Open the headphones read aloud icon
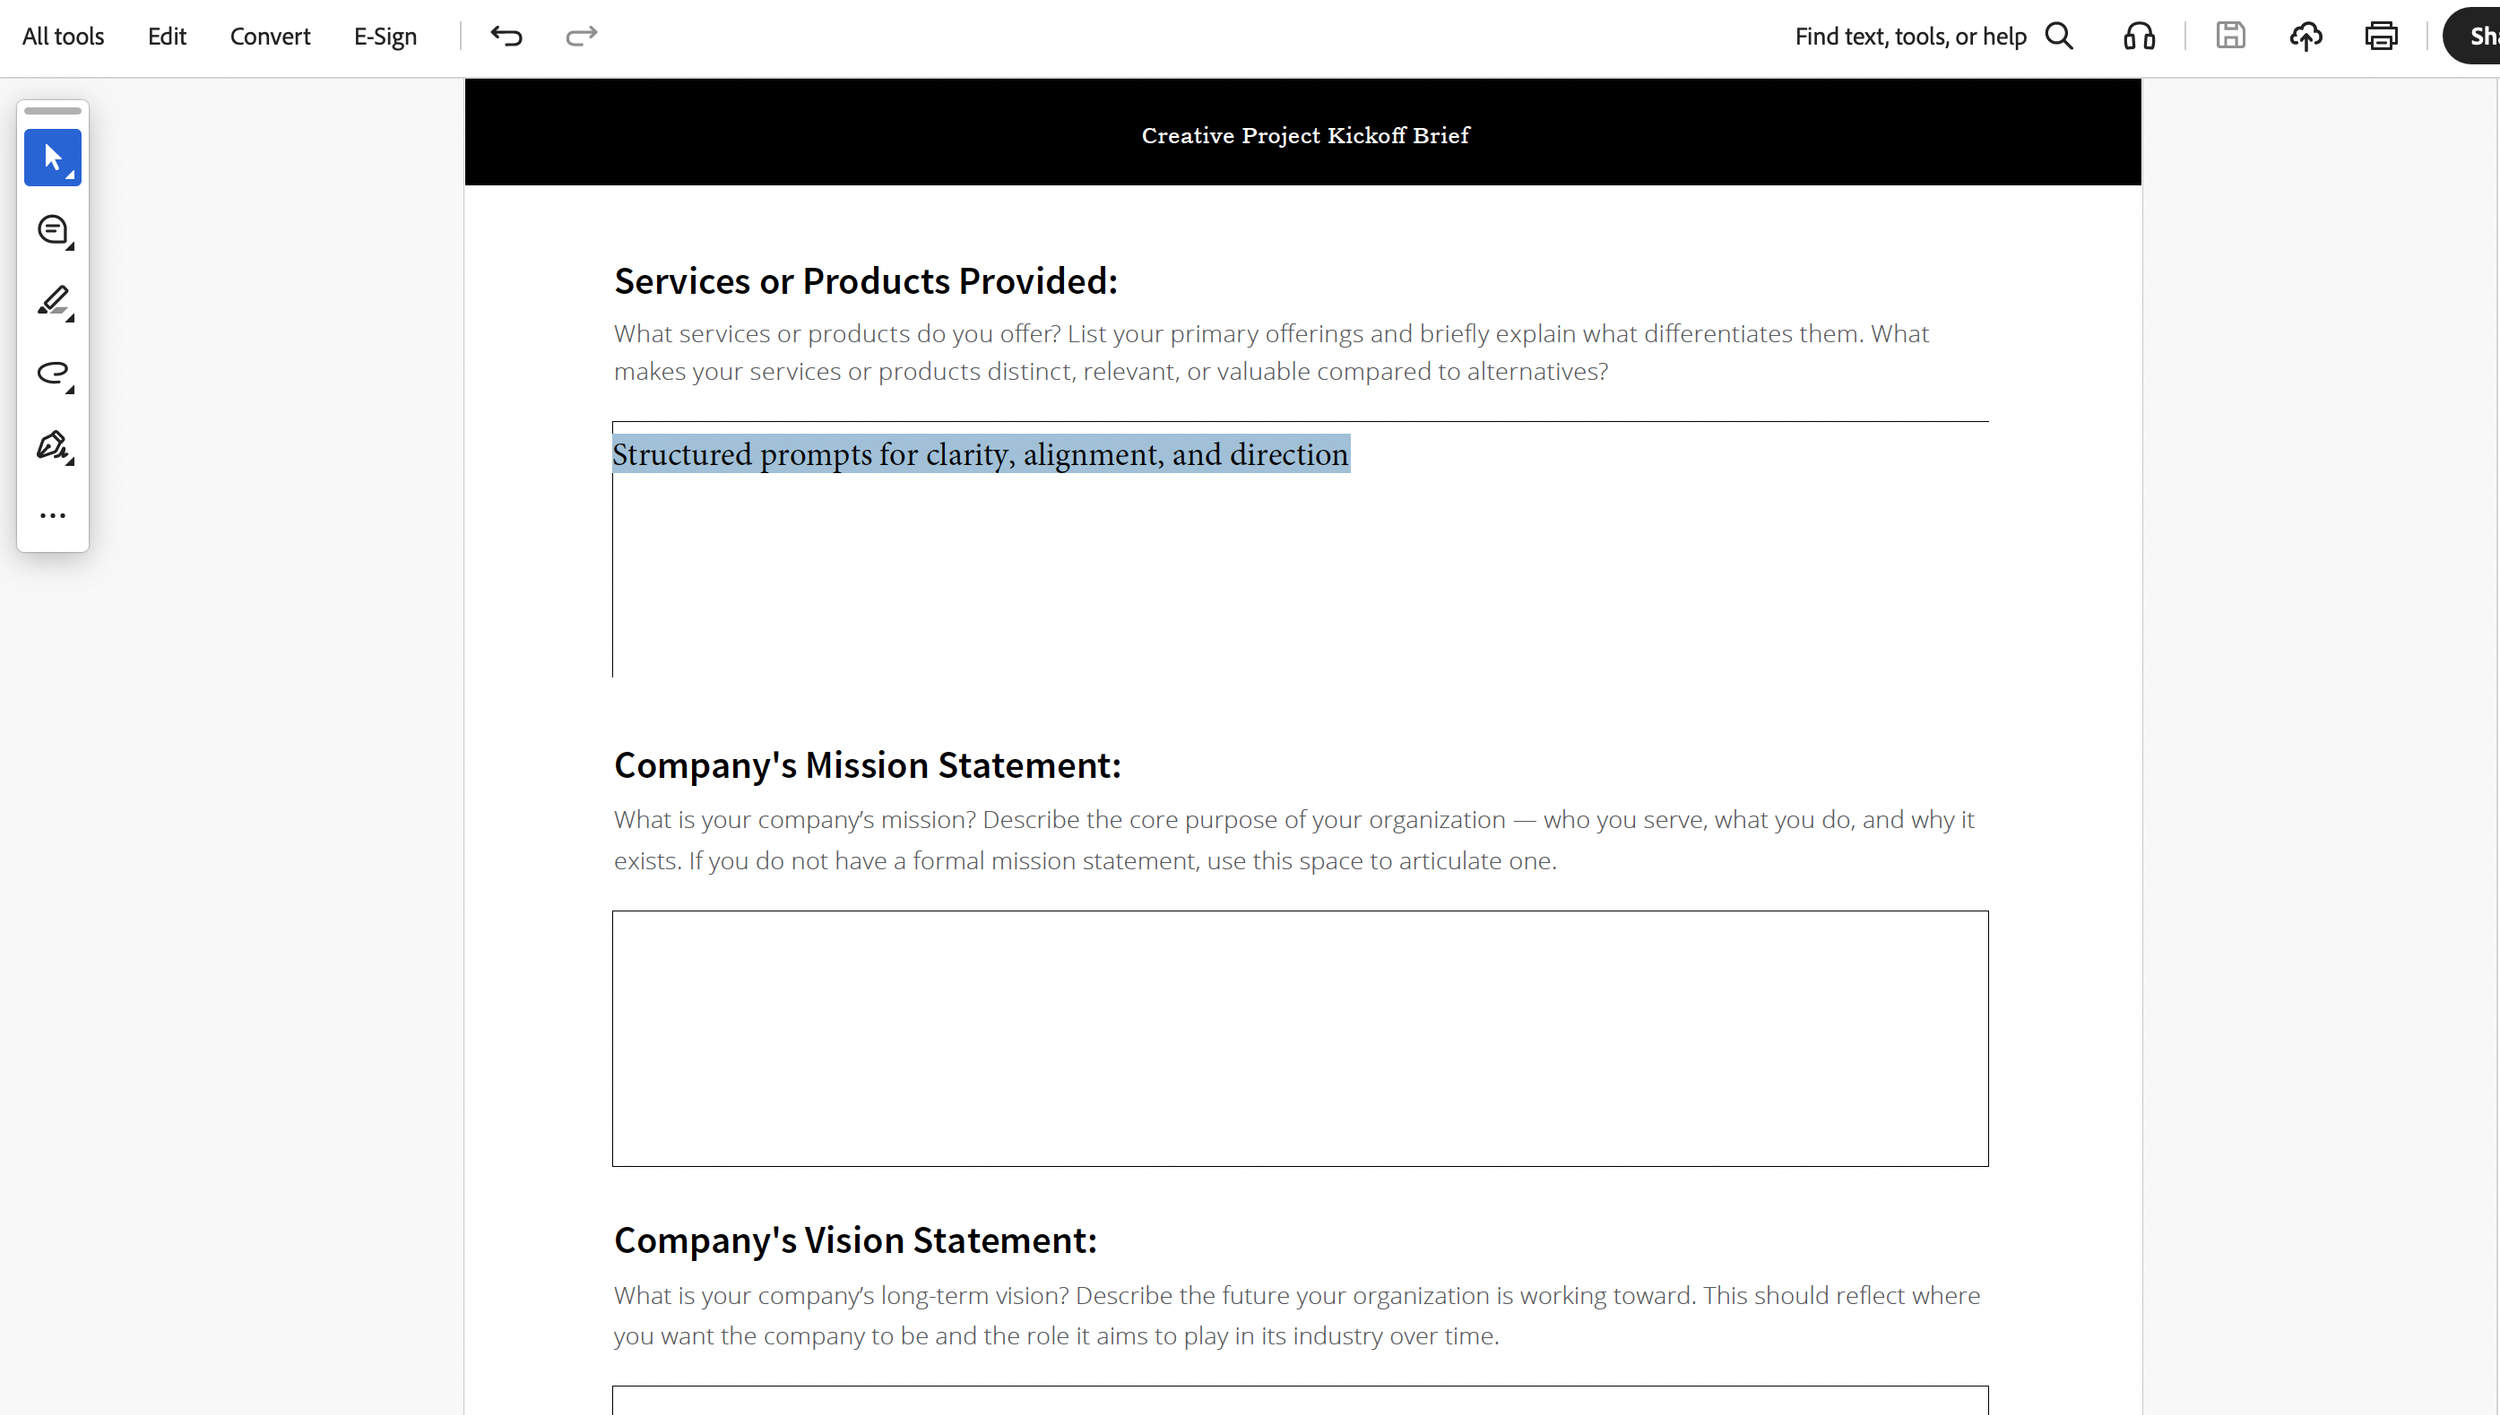 click(x=2139, y=37)
